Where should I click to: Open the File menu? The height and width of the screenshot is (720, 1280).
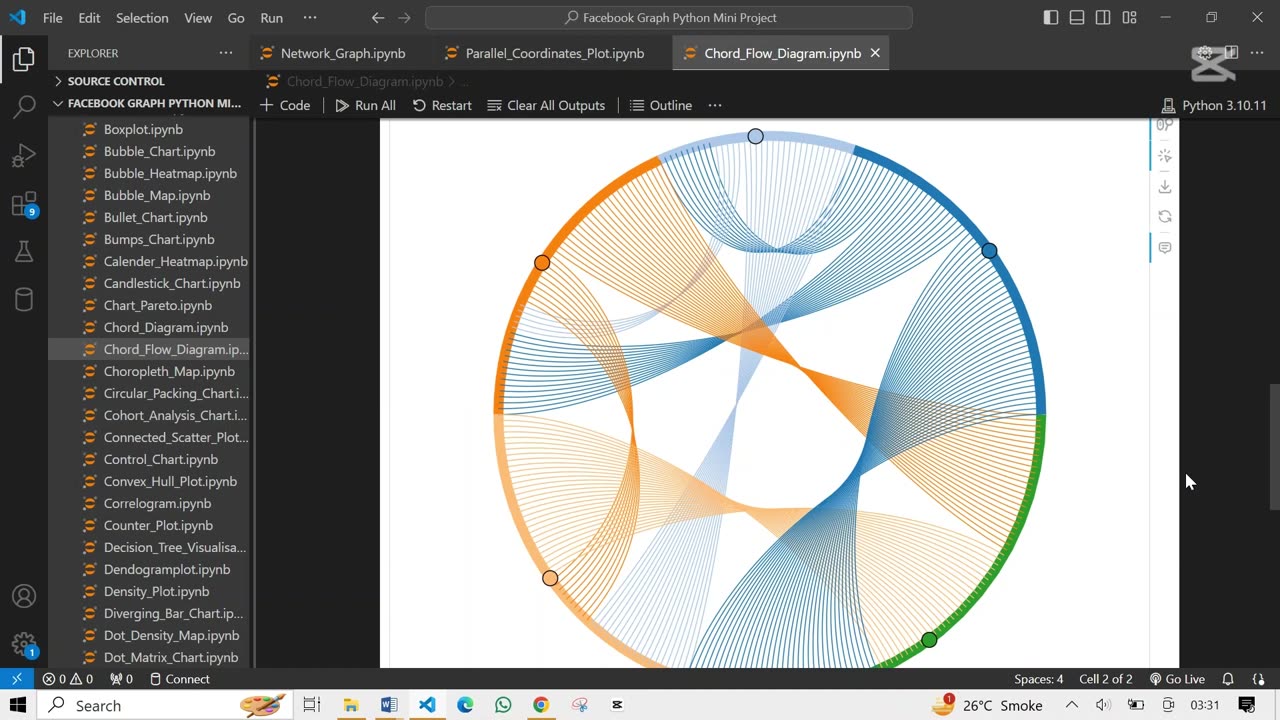[53, 18]
